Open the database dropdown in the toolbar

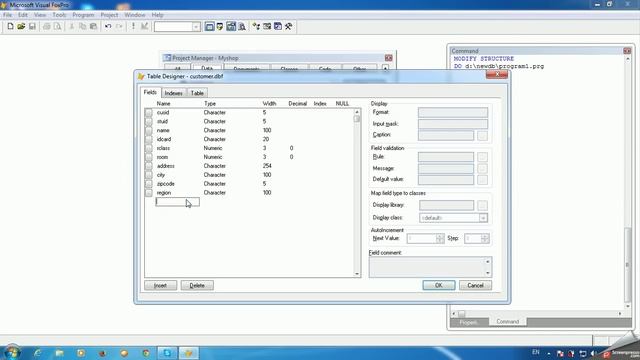point(196,27)
